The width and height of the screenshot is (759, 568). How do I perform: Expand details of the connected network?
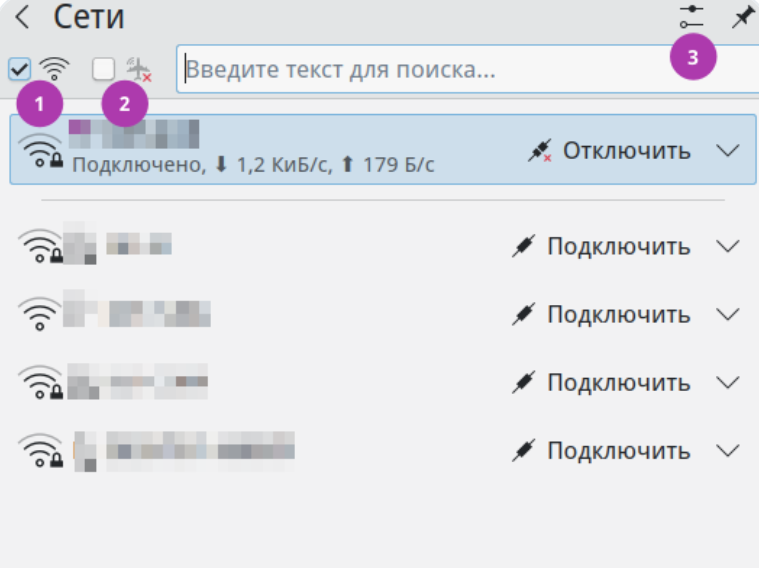click(728, 151)
